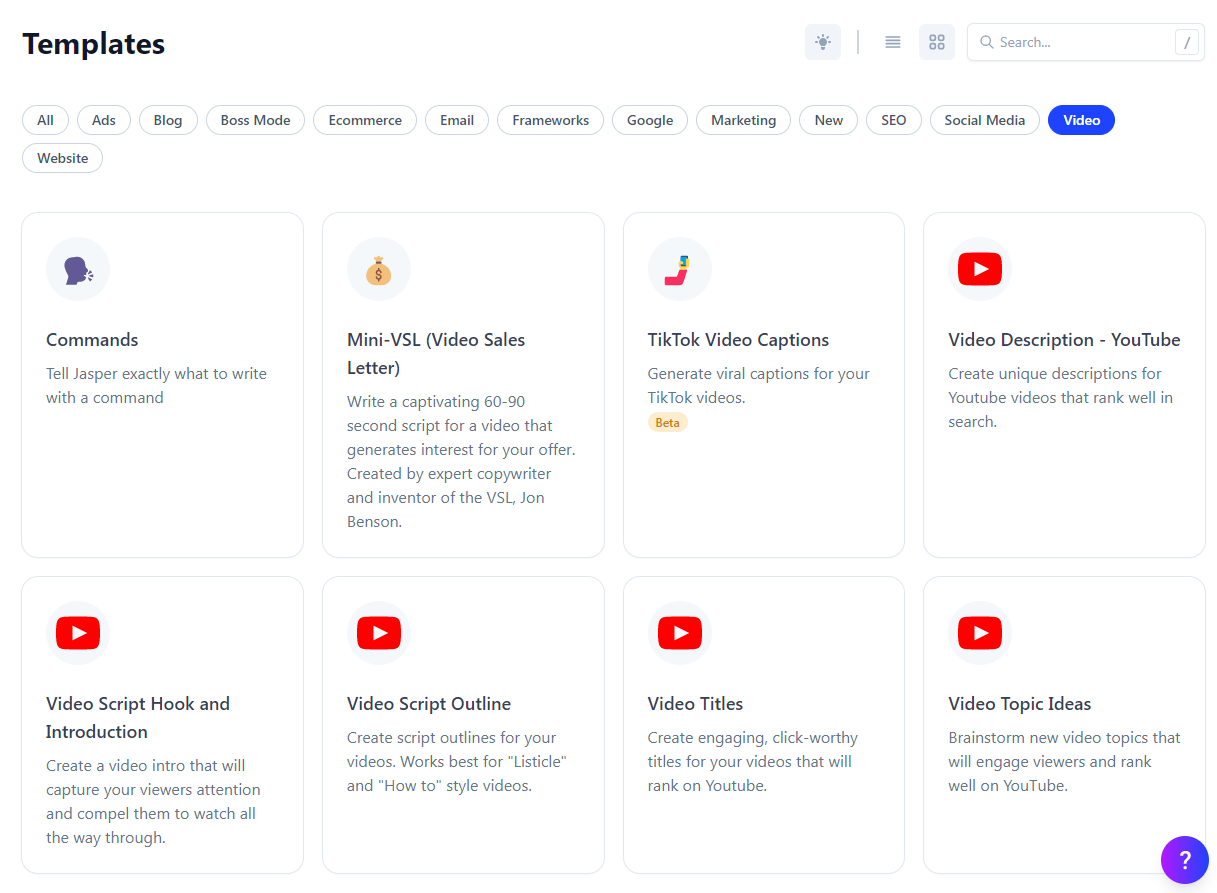
Task: Click the Commands speaking head icon
Action: [78, 269]
